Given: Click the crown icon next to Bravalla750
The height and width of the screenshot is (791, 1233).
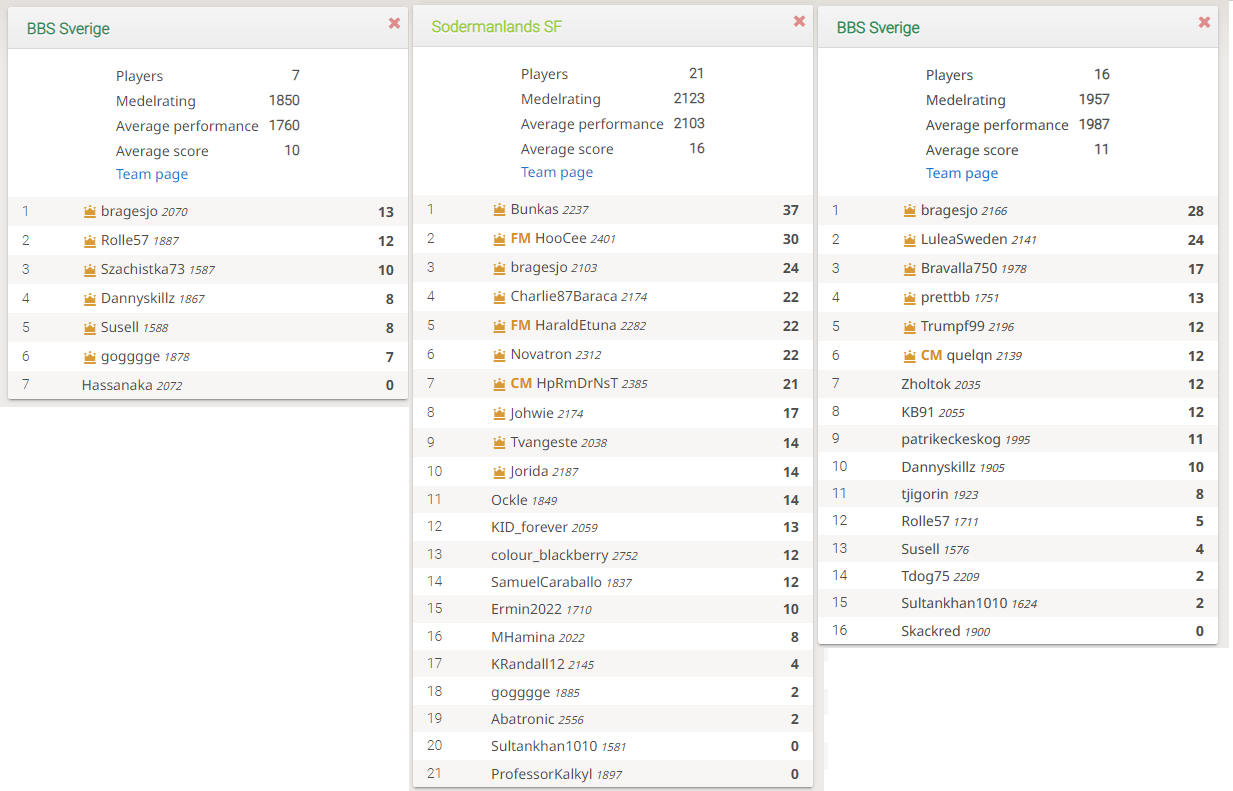Looking at the screenshot, I should coord(909,268).
